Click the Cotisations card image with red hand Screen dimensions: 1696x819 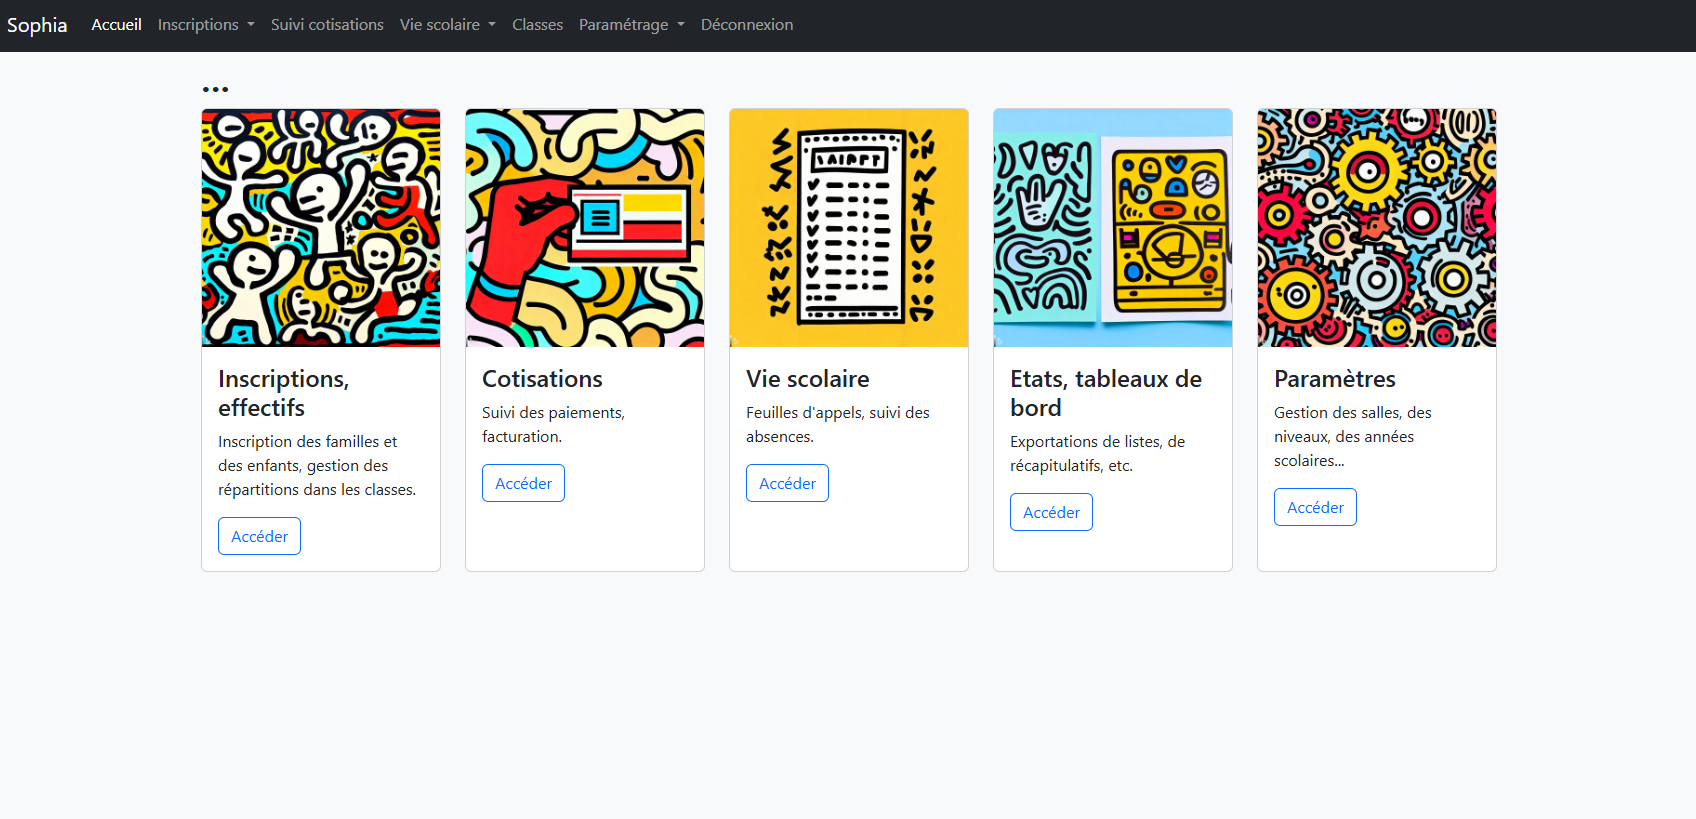pos(584,228)
